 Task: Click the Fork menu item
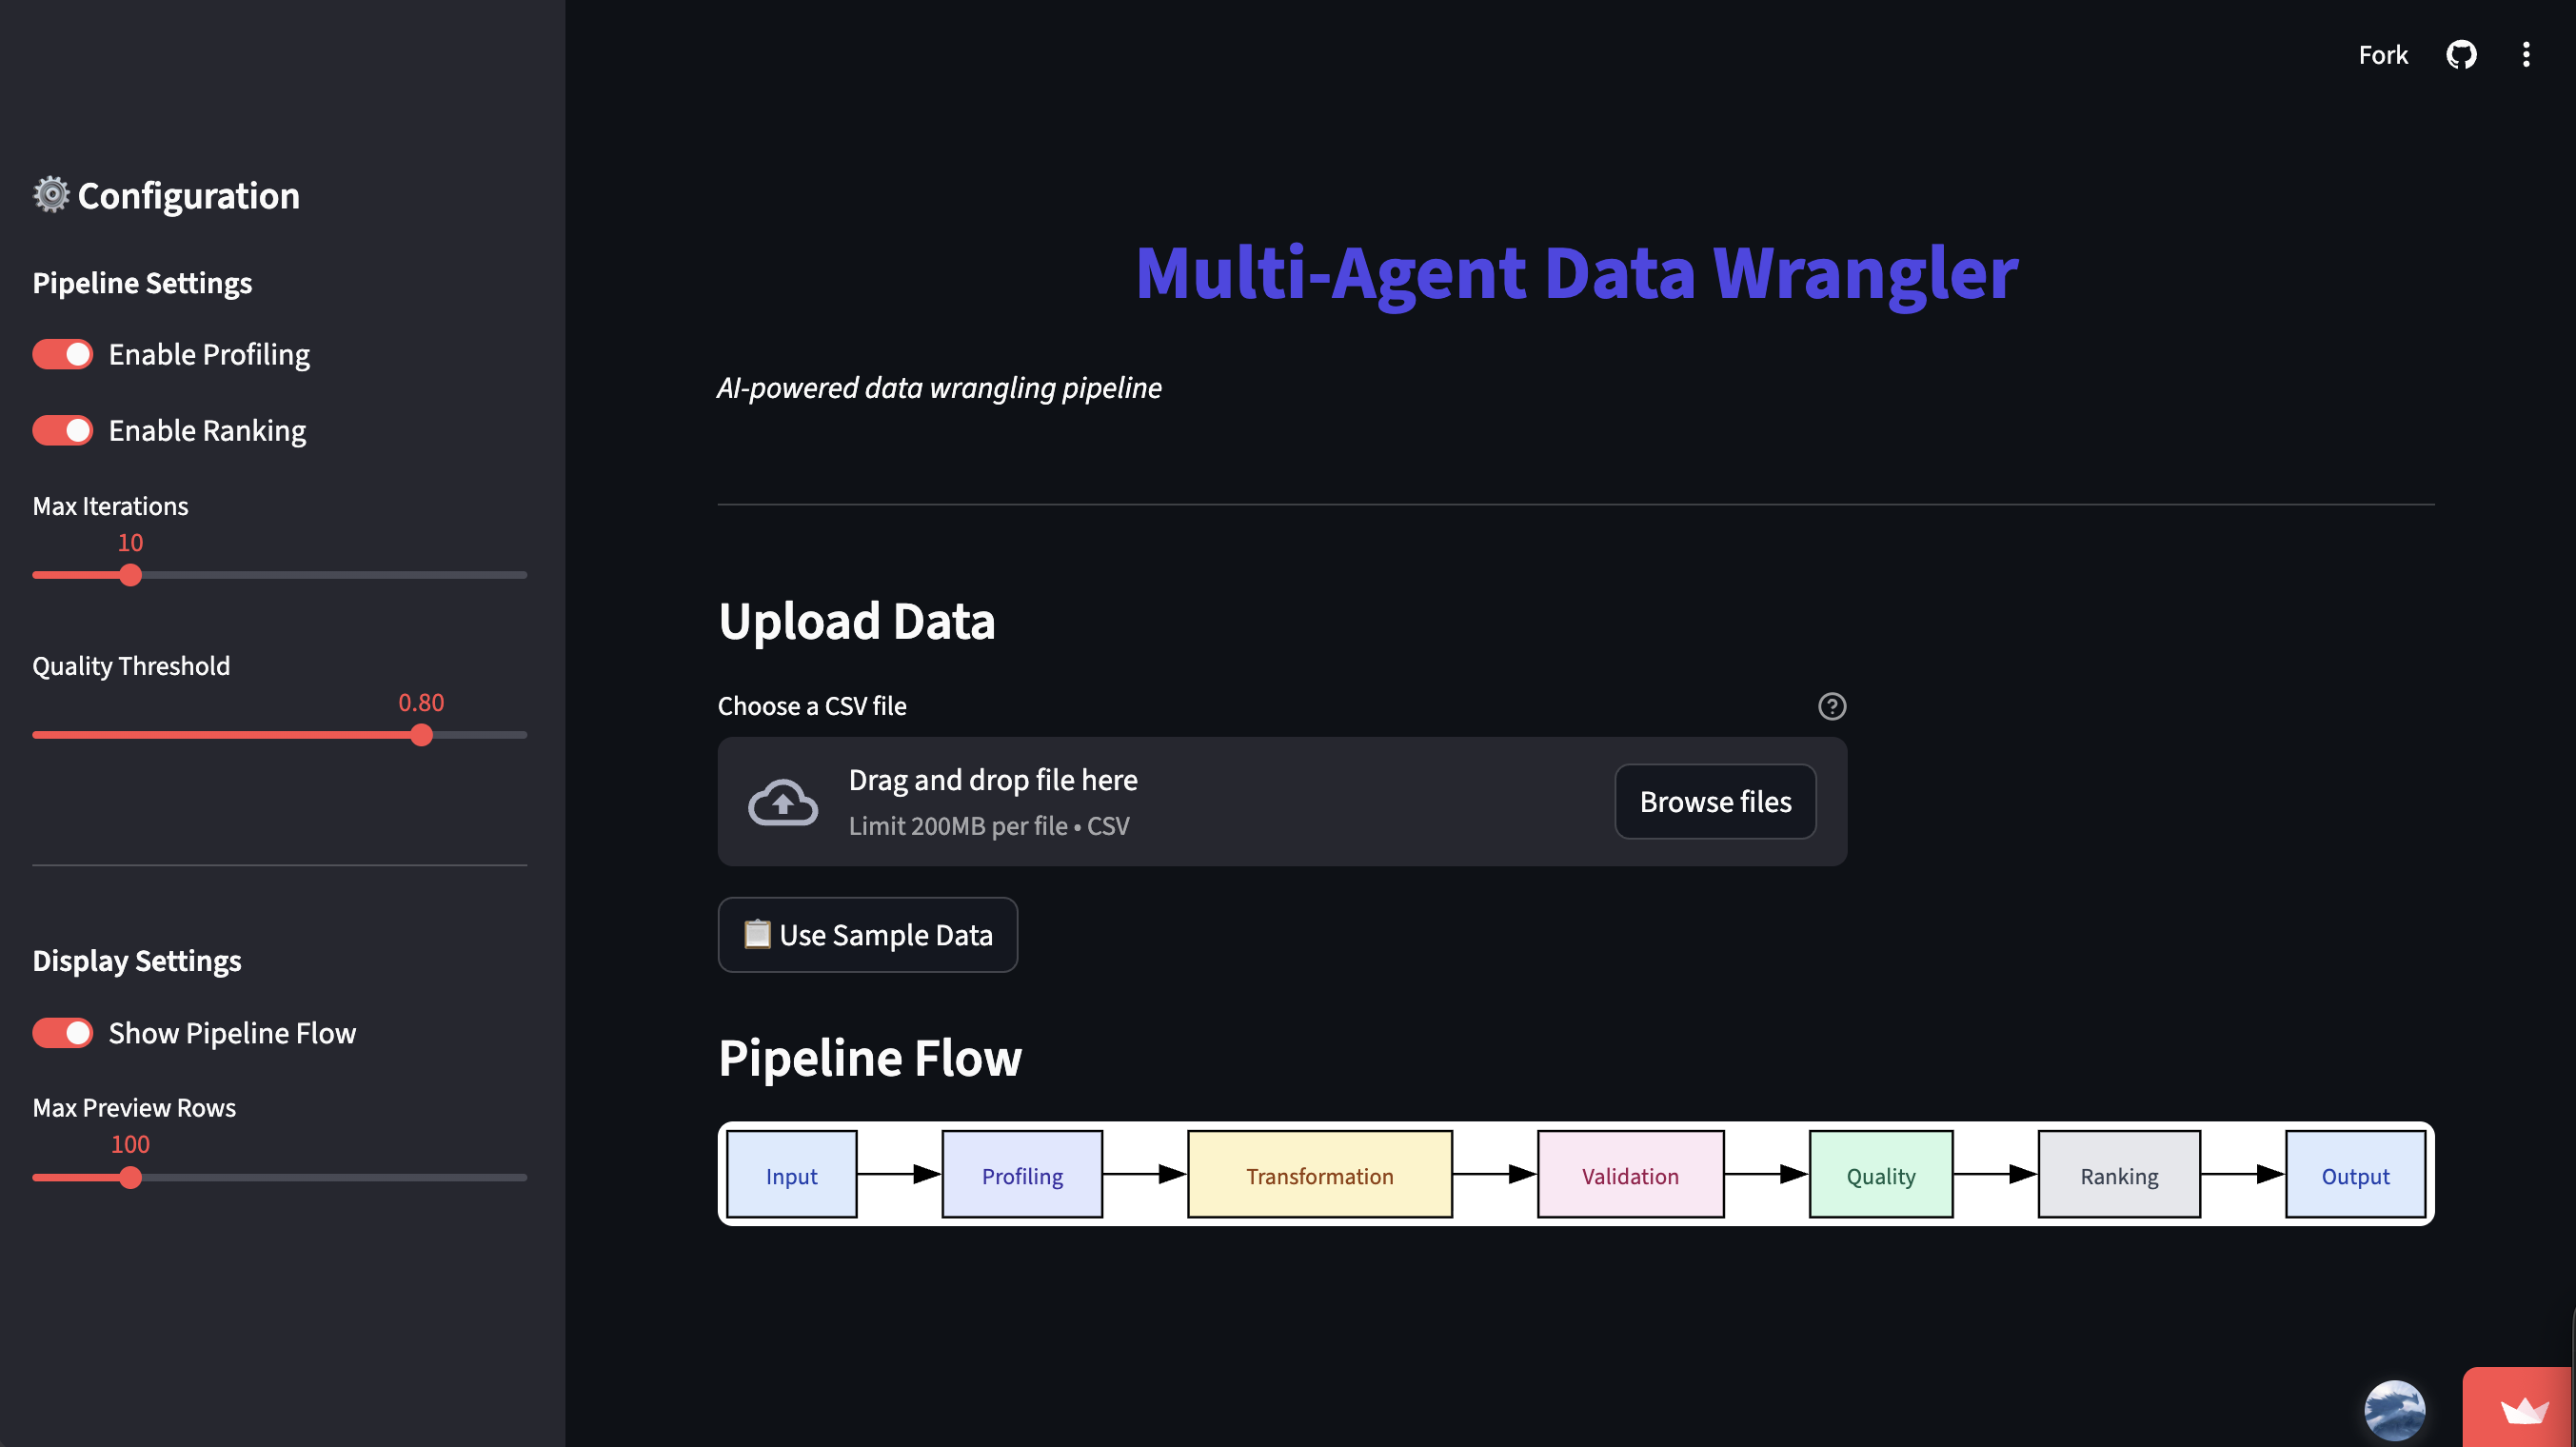(x=2383, y=54)
